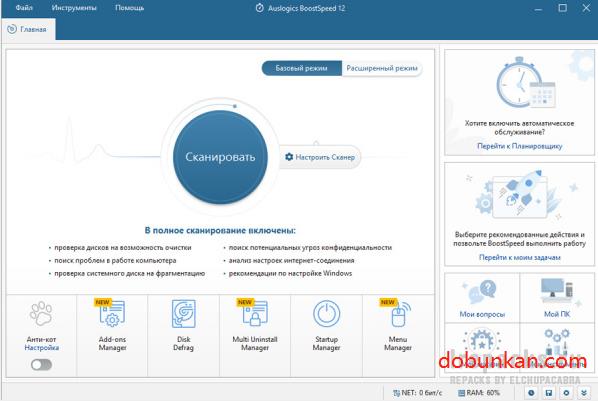This screenshot has height=401, width=598.
Task: Click the save disk icon in status bar
Action: 549,393
